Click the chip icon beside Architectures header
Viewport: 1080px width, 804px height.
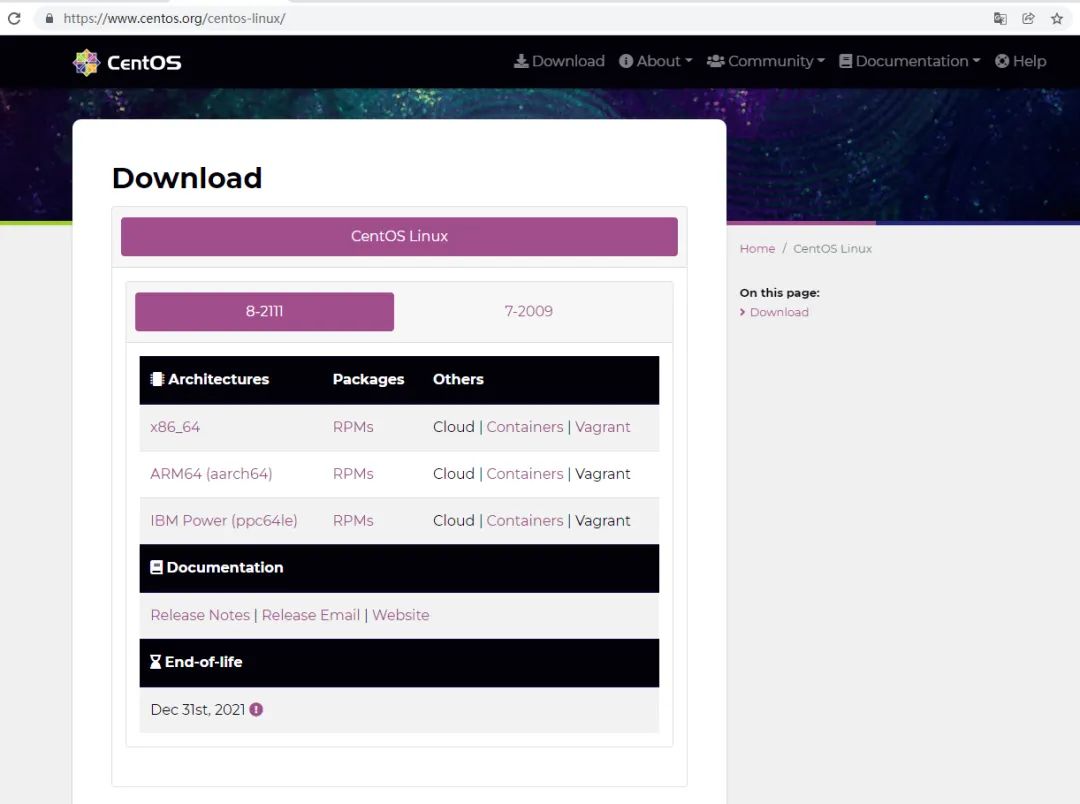point(156,379)
